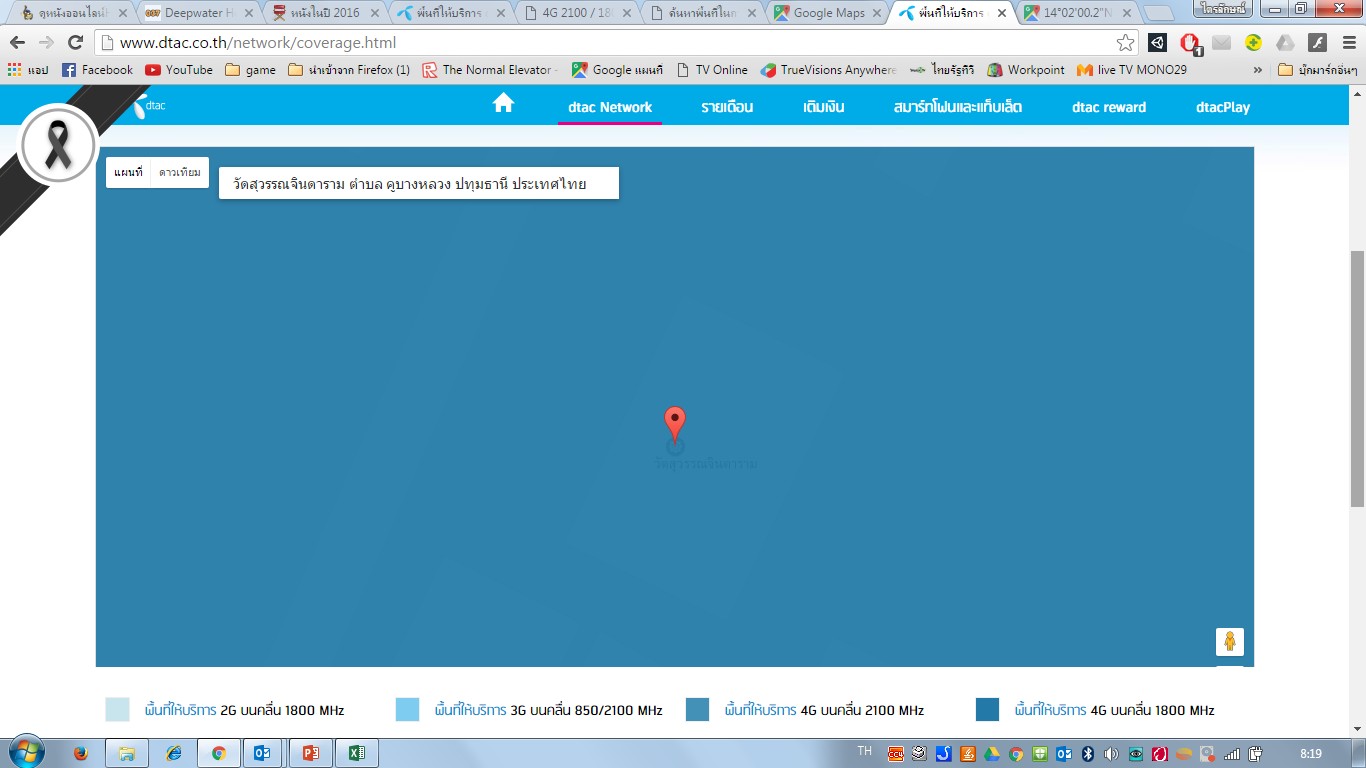Viewport: 1366px width, 768px height.
Task: Open the แอป apps bookmark shortcut
Action: click(x=28, y=70)
